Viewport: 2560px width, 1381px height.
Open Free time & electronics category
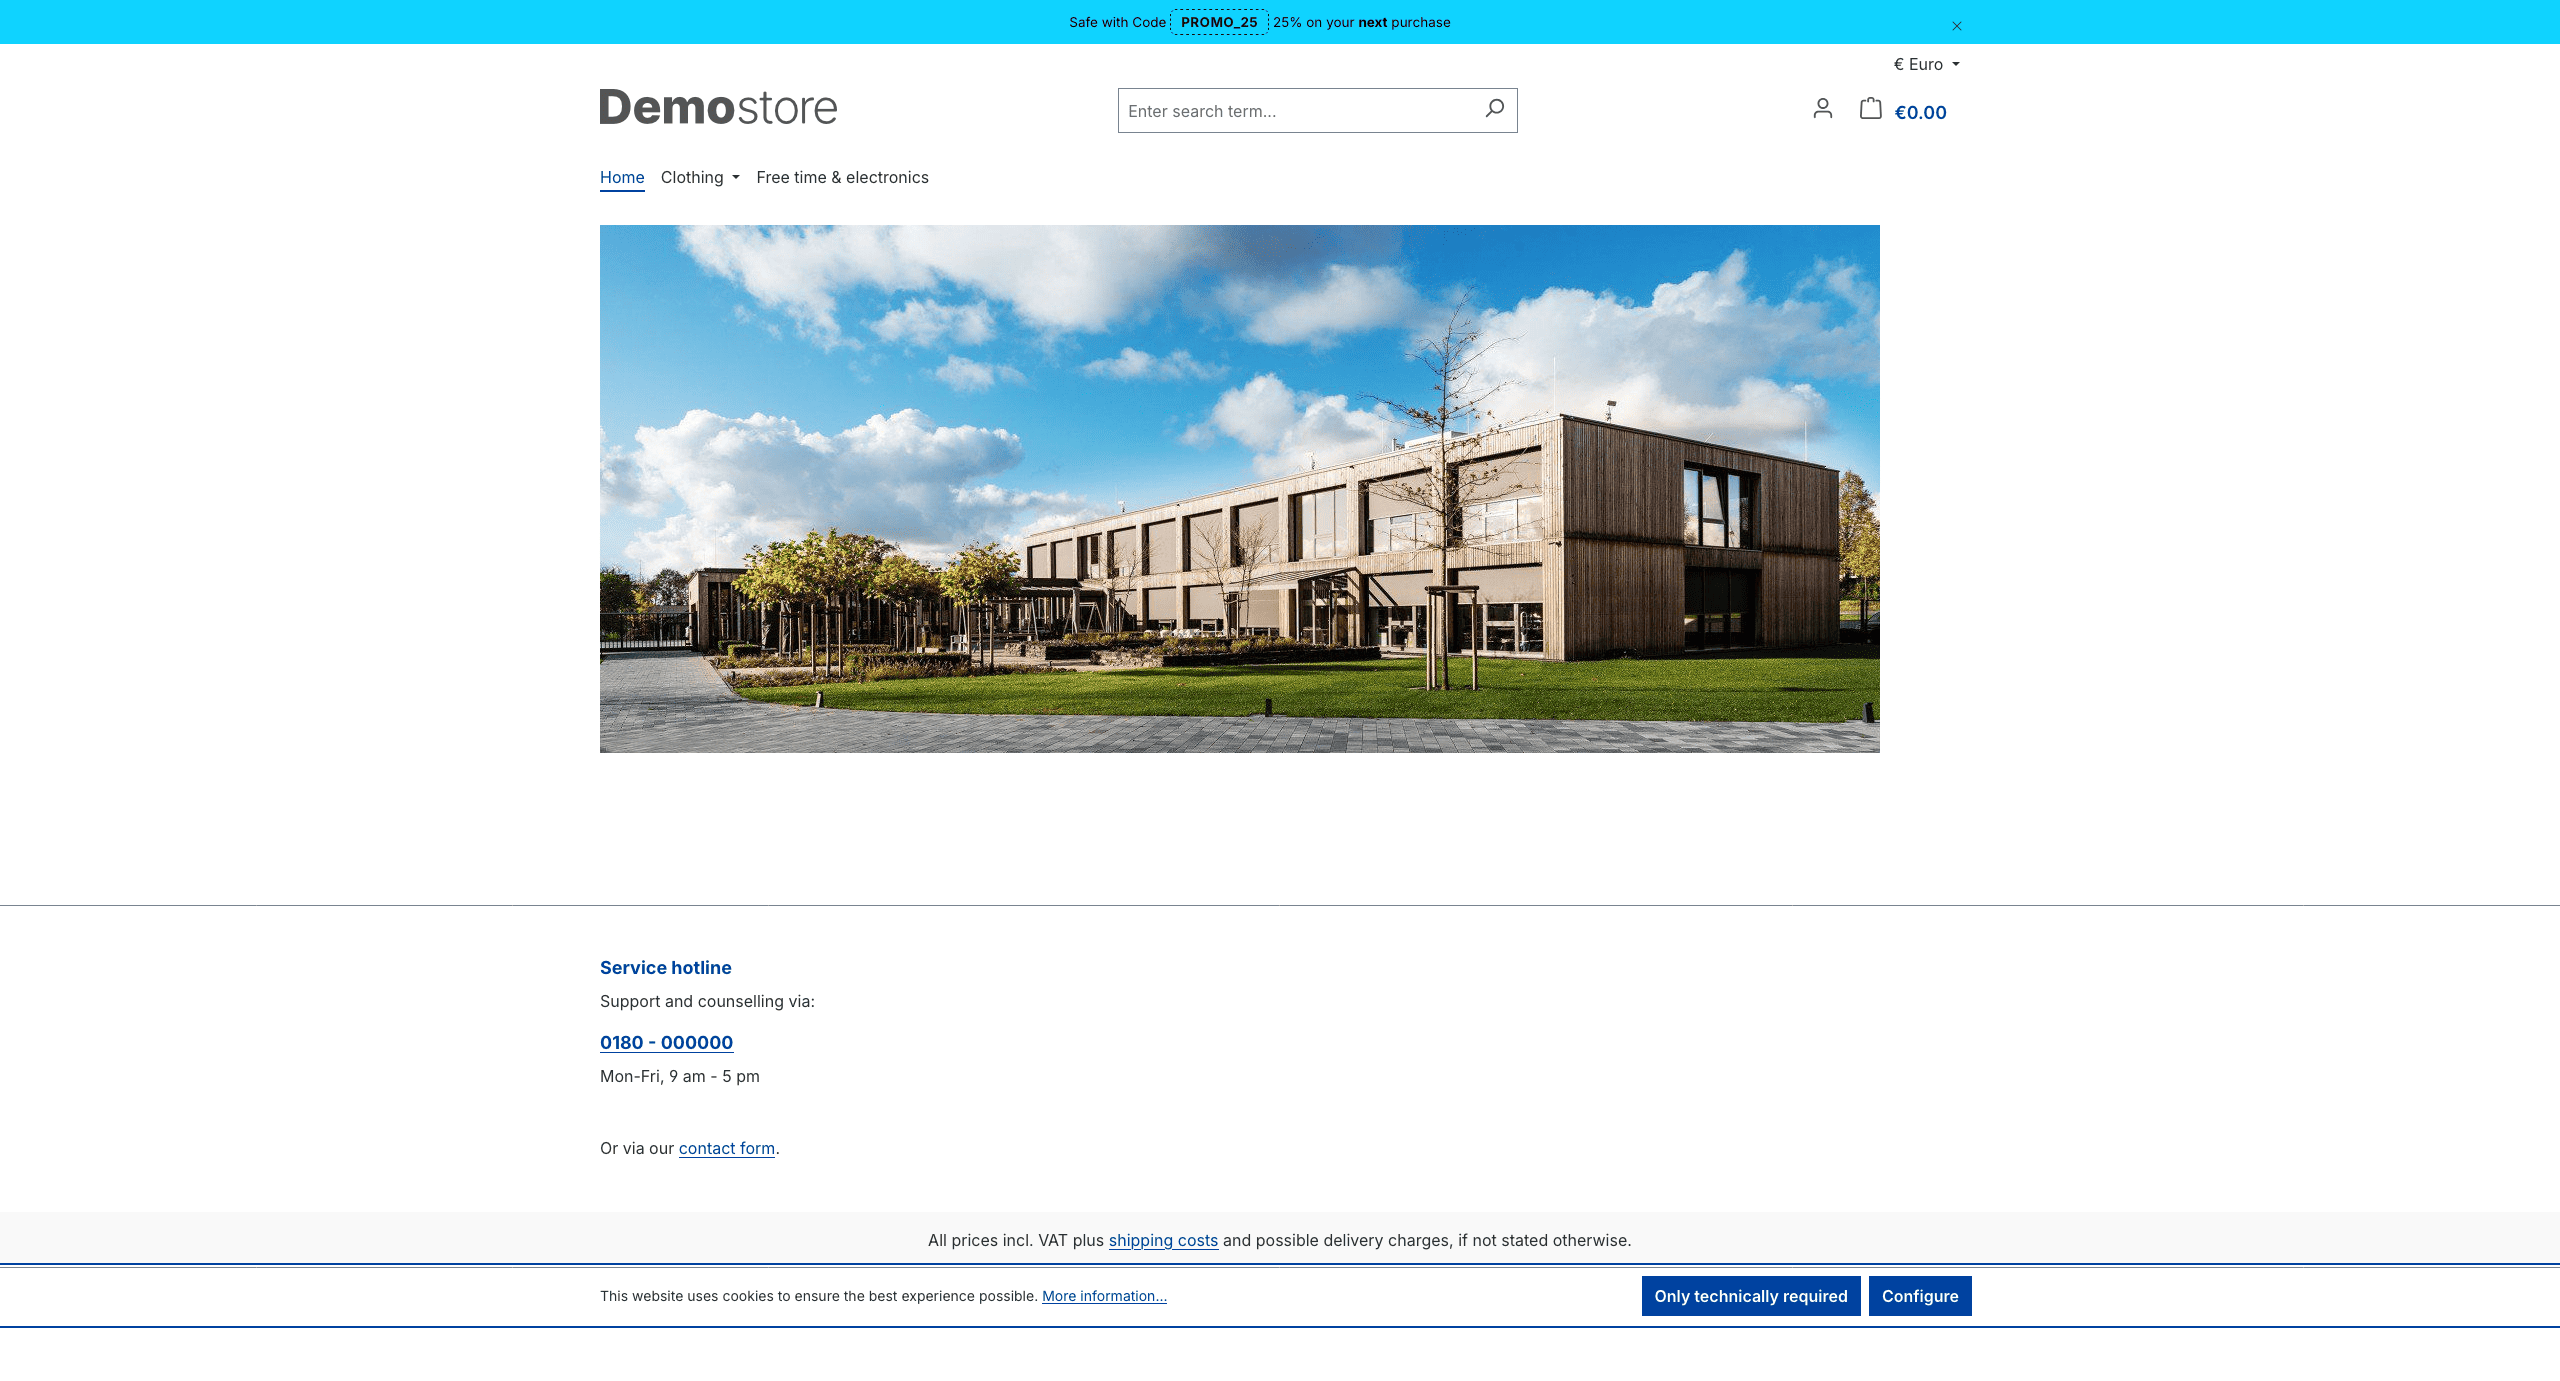pos(842,177)
